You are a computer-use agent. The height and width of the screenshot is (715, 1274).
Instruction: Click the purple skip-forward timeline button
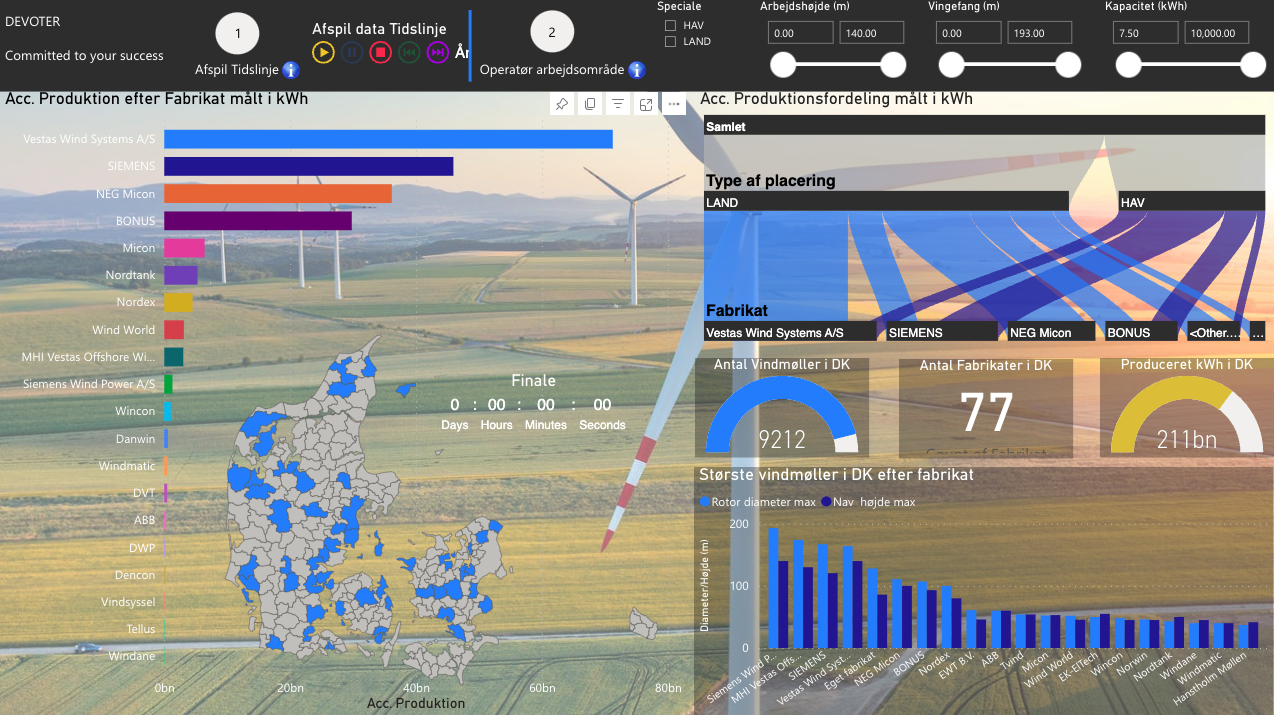[437, 52]
